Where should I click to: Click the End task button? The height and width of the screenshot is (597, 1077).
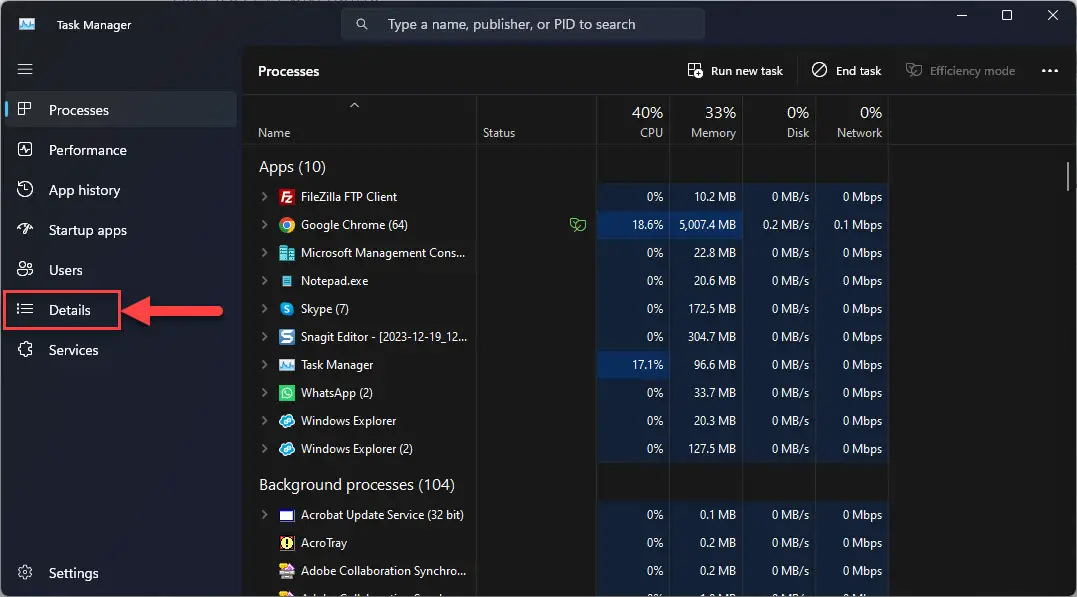(846, 70)
